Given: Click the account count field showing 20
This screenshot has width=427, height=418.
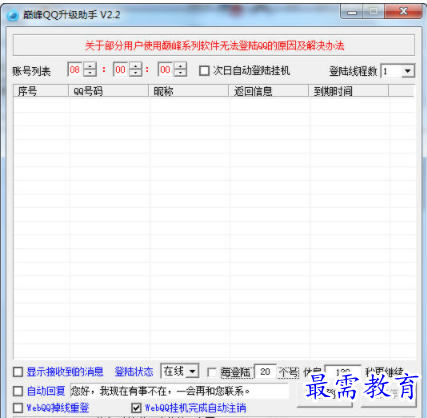Looking at the screenshot, I should (265, 371).
